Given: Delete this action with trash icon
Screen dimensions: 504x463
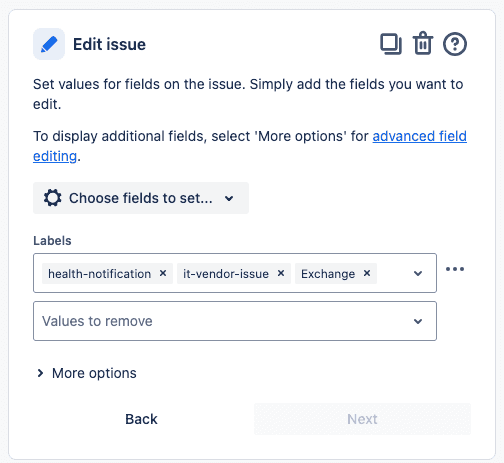Looking at the screenshot, I should [423, 43].
